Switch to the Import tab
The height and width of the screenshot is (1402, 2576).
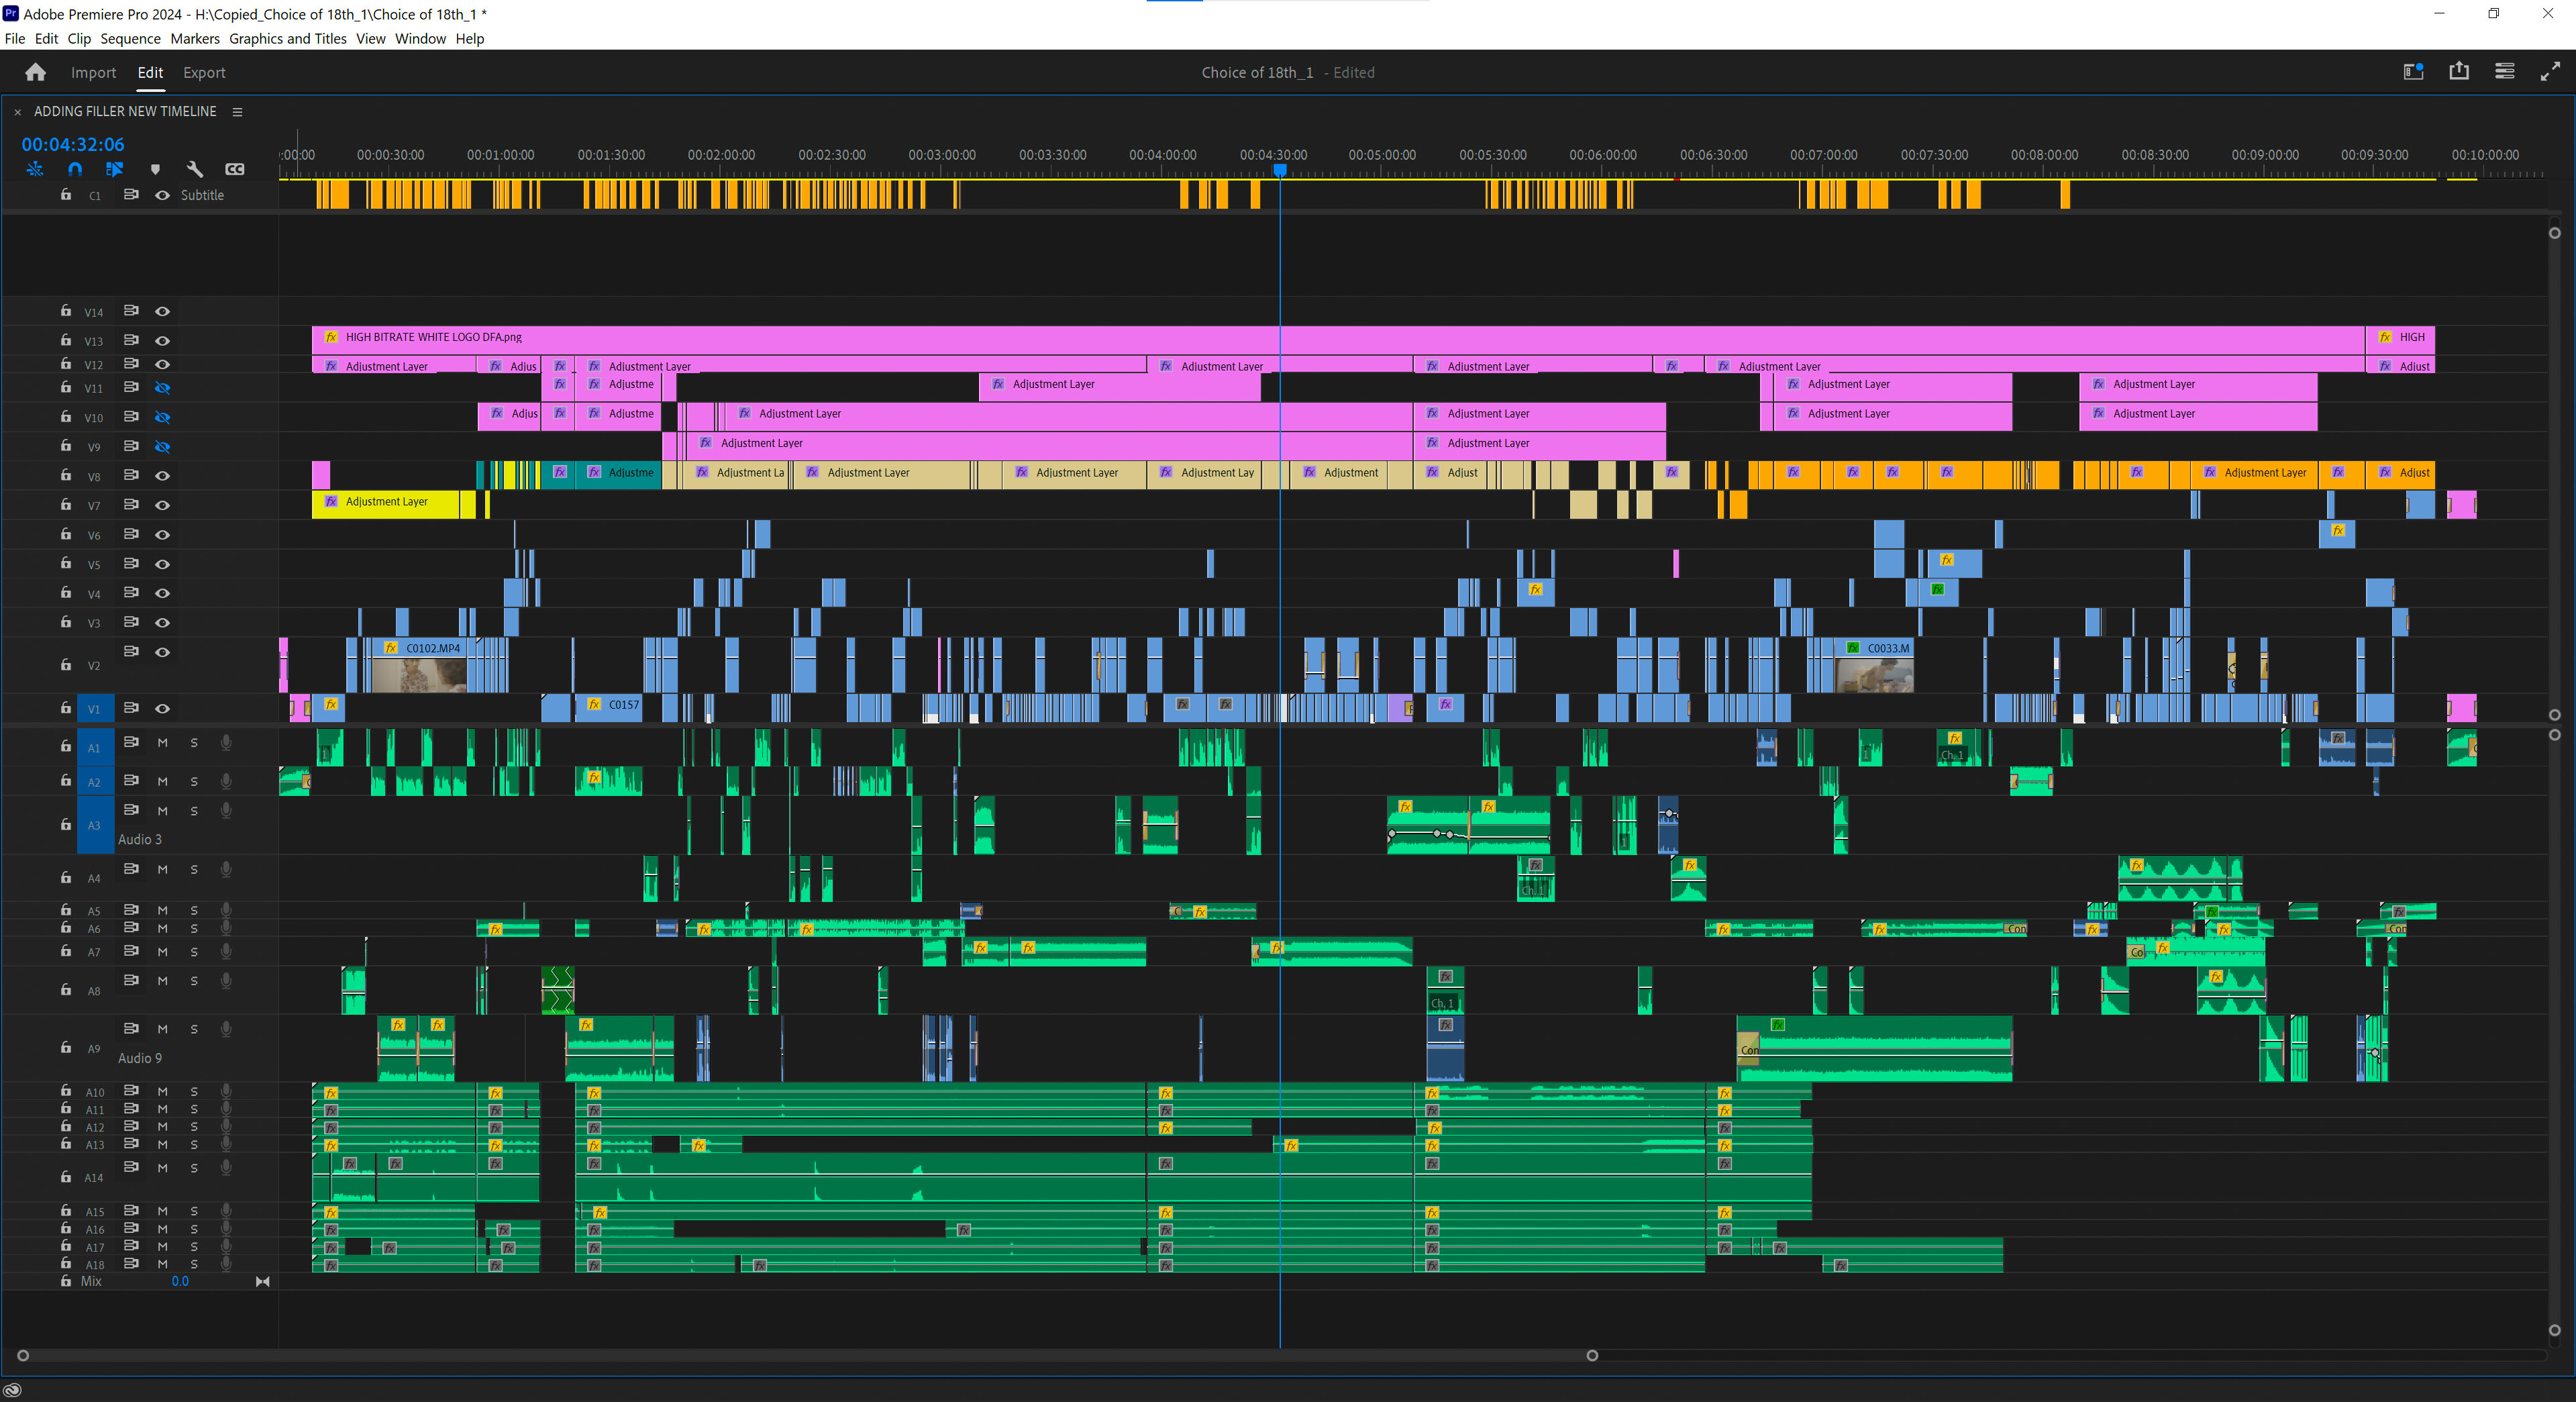click(x=93, y=72)
